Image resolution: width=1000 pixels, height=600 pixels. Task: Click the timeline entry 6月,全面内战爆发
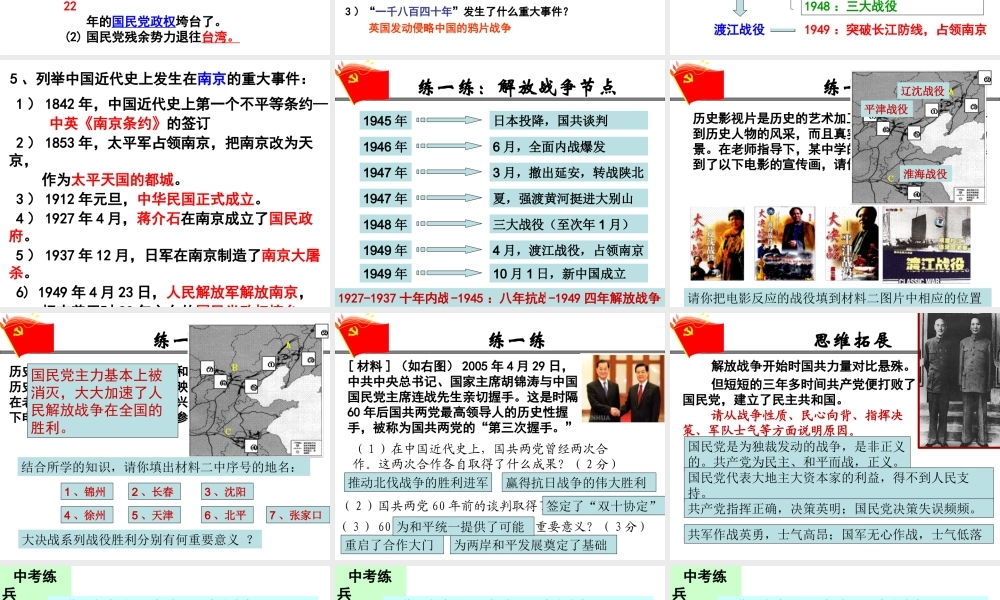pos(568,147)
